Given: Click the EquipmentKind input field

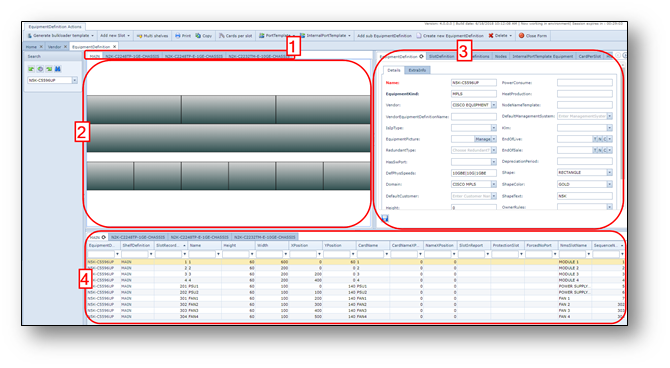Looking at the screenshot, I should pos(473,94).
